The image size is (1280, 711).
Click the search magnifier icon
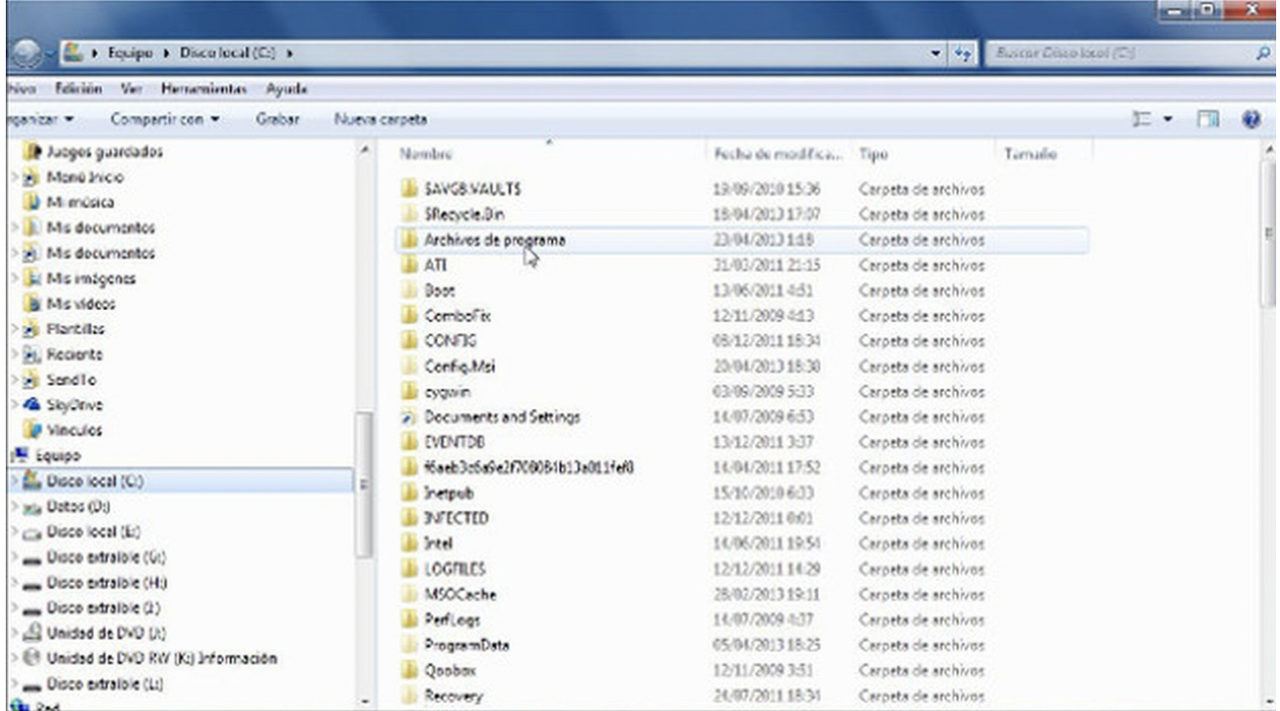click(1263, 52)
